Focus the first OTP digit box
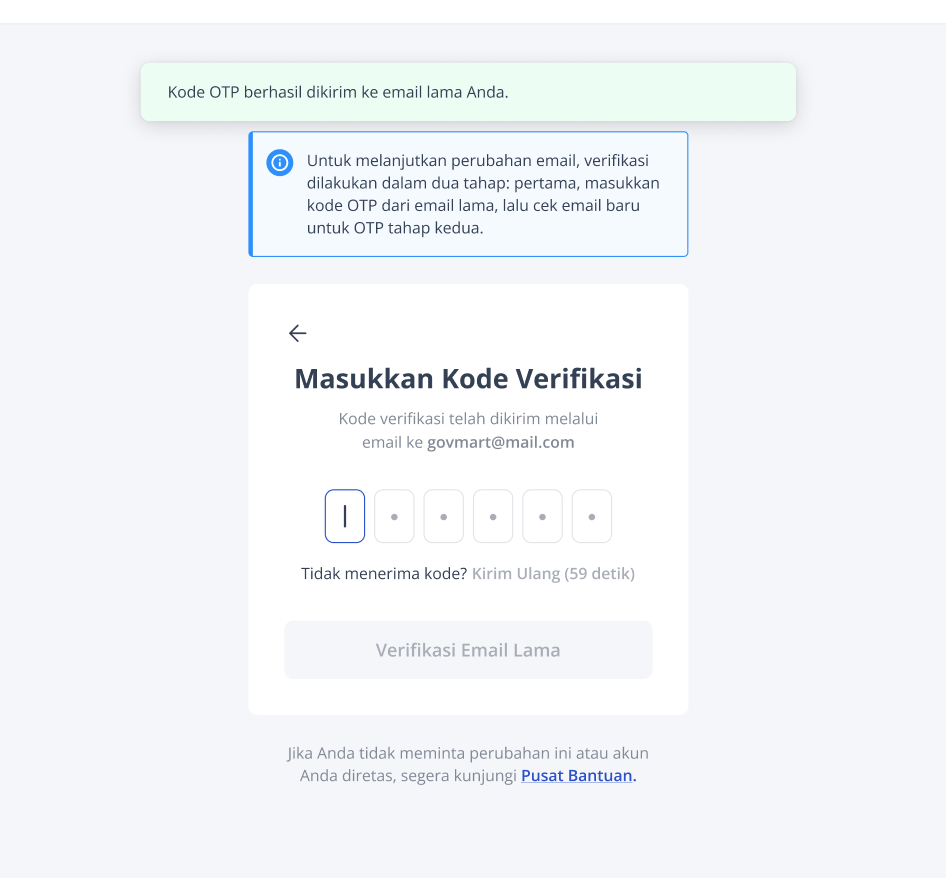946x878 pixels. click(x=345, y=516)
